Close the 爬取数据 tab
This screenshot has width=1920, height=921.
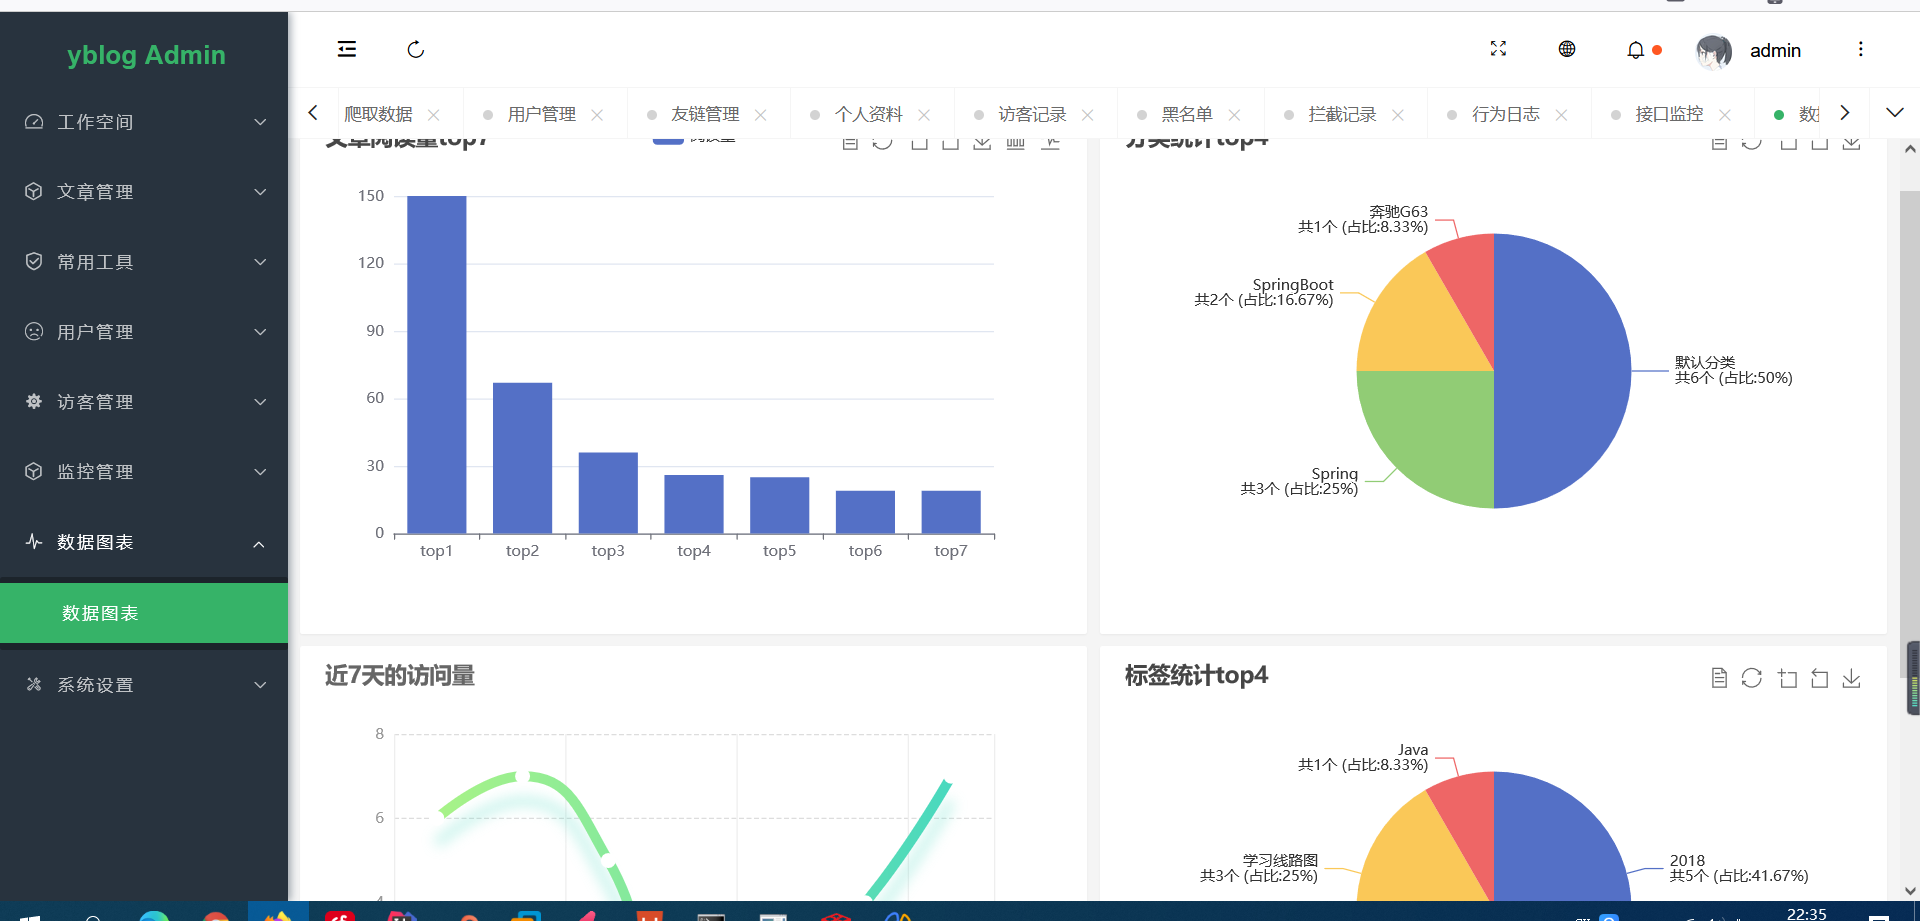(434, 115)
